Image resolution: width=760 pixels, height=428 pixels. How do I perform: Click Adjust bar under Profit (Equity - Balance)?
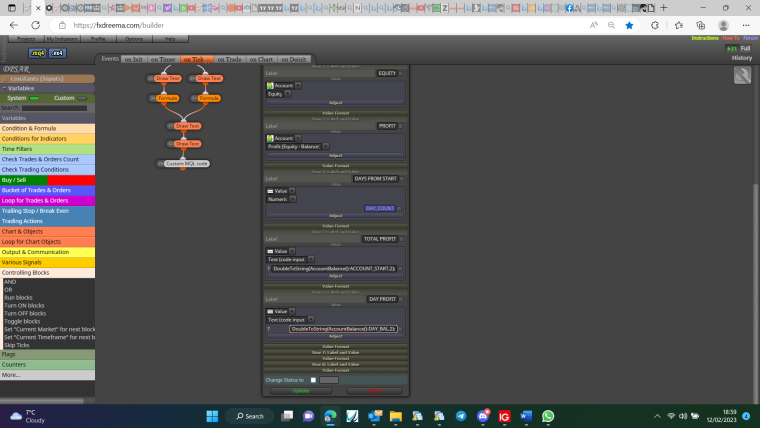coord(335,156)
